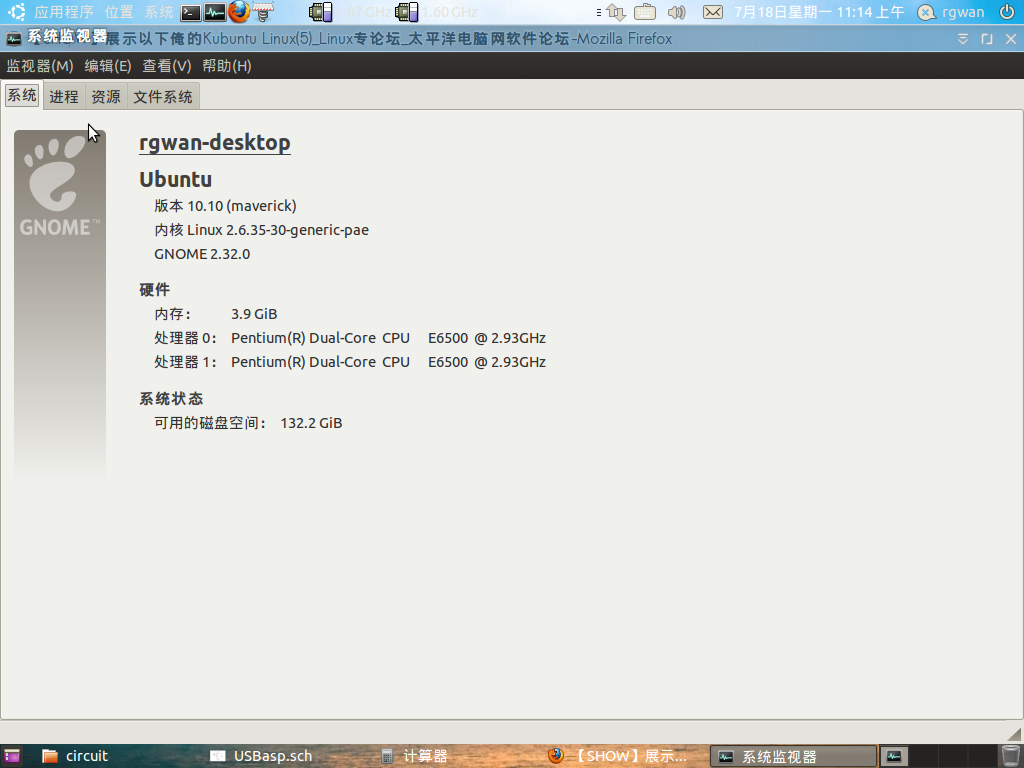The height and width of the screenshot is (768, 1024).
Task: Launch terminal from top panel icon
Action: 191,12
